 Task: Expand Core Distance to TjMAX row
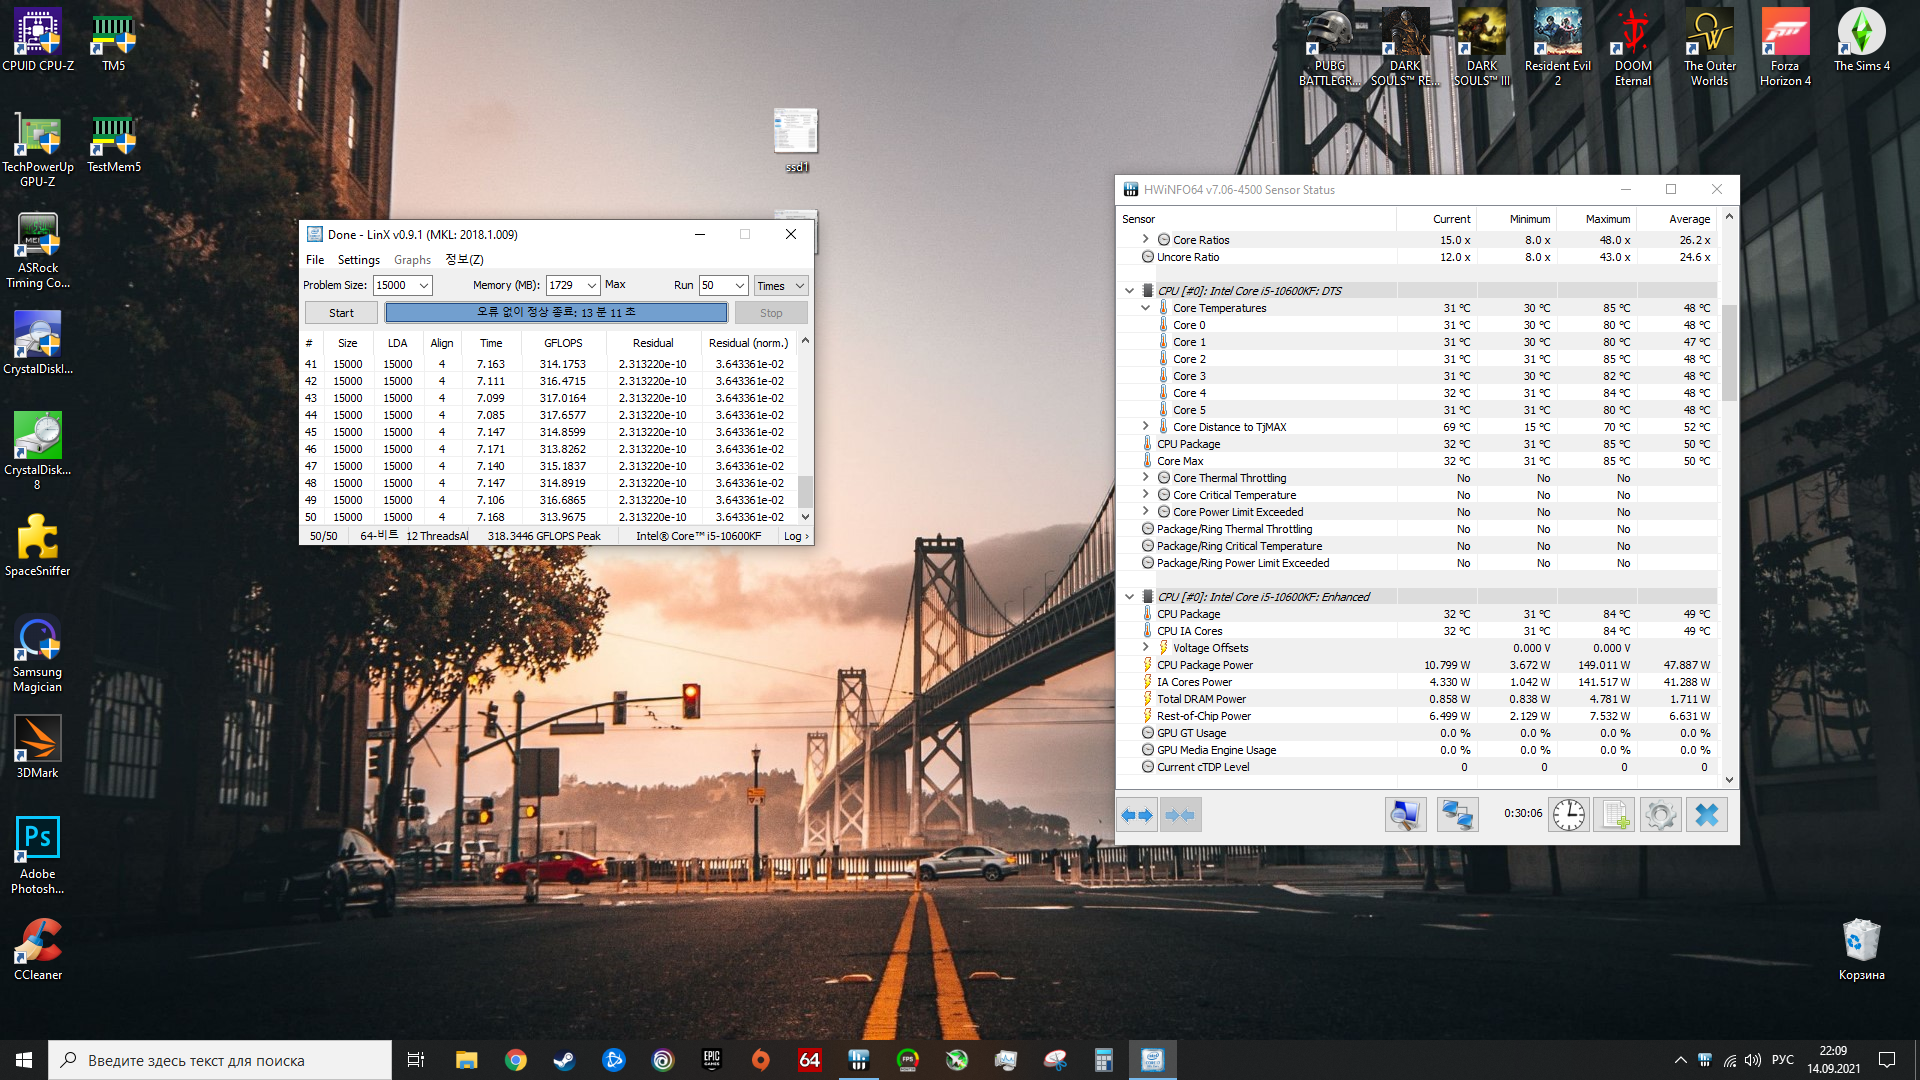[1146, 427]
